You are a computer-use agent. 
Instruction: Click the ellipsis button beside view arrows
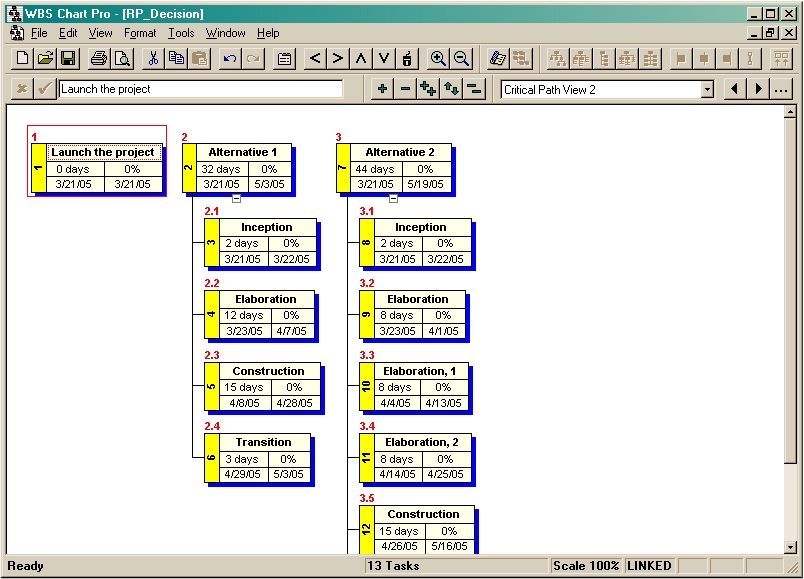tap(781, 89)
